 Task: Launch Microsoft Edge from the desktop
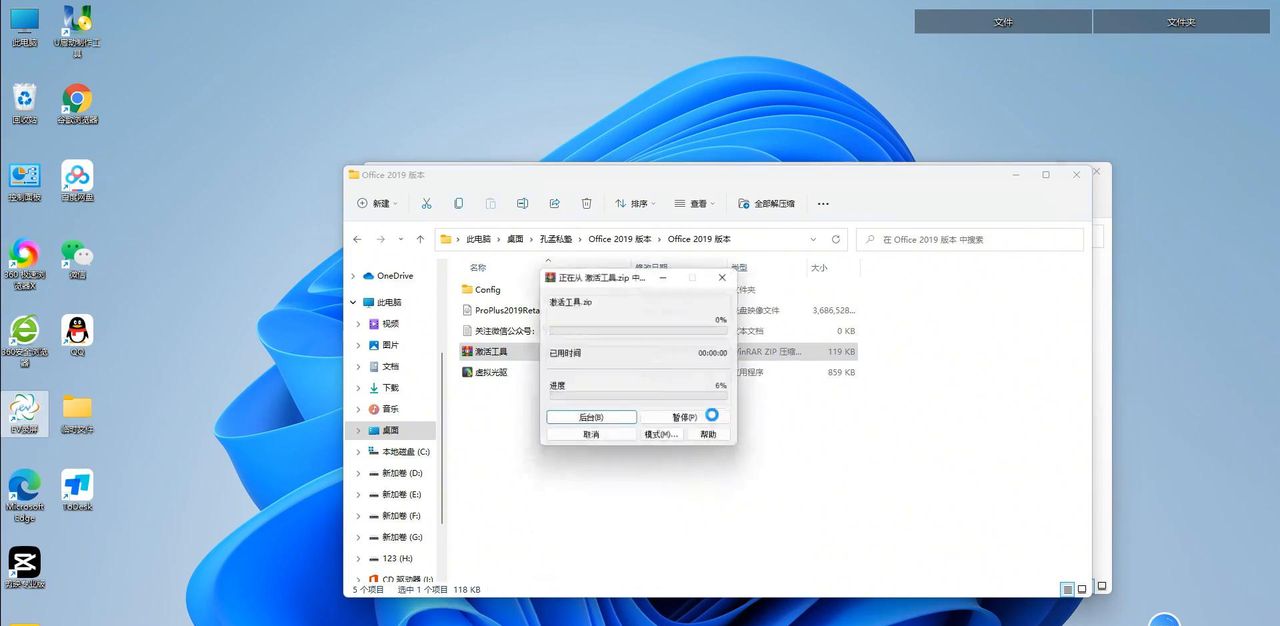coord(24,496)
